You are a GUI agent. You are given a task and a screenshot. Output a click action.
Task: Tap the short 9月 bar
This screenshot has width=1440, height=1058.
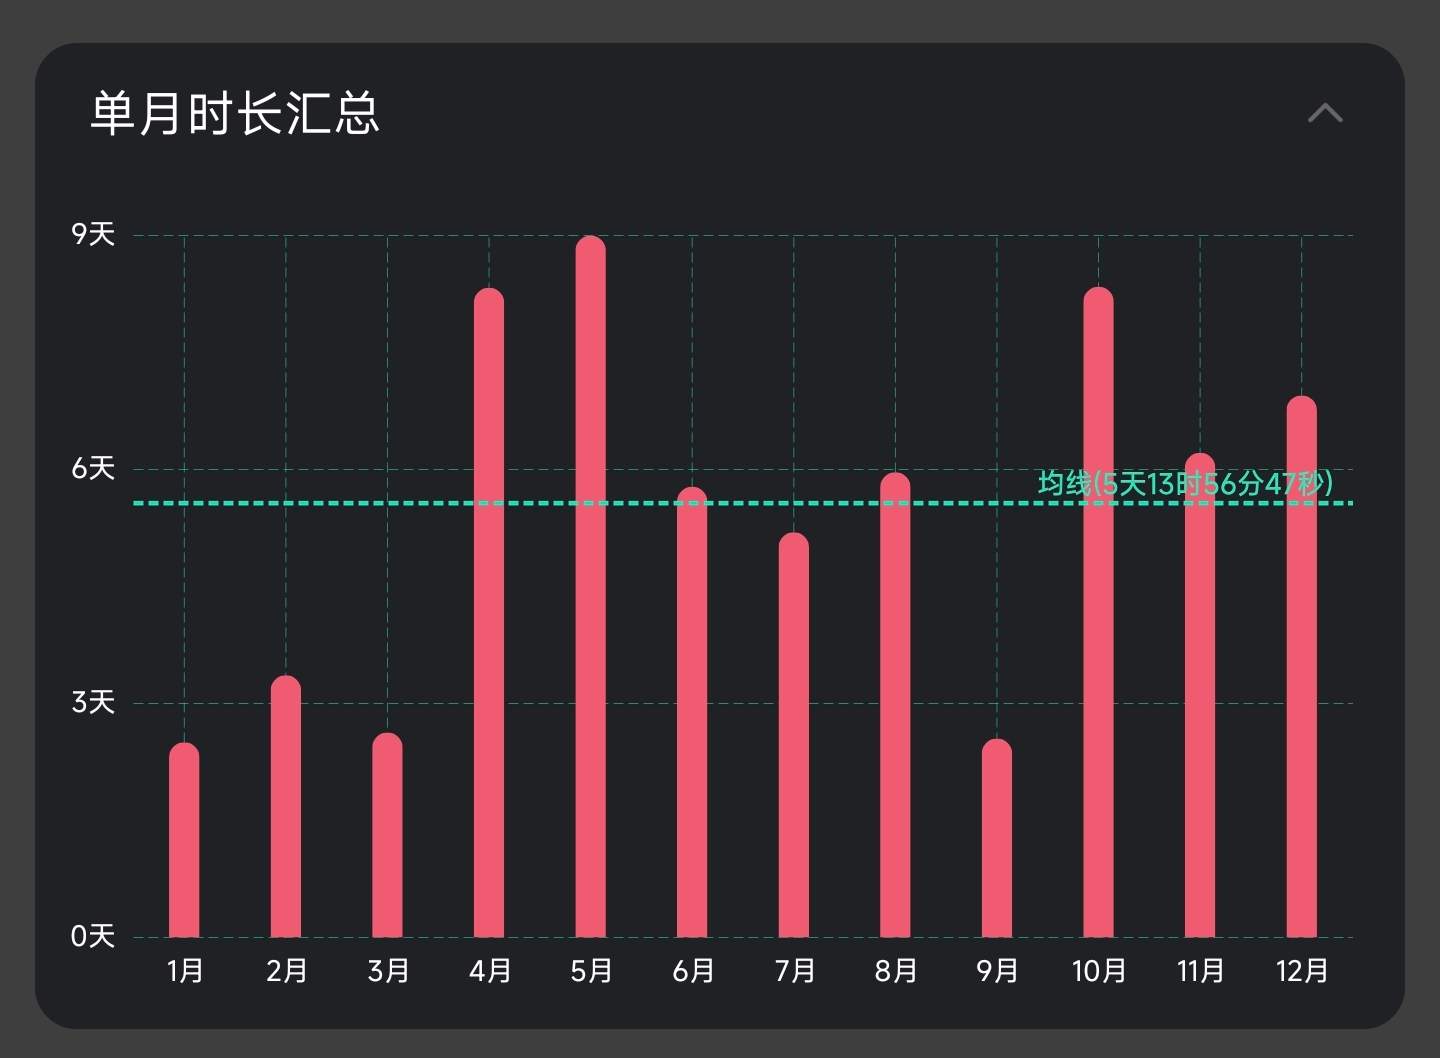997,838
